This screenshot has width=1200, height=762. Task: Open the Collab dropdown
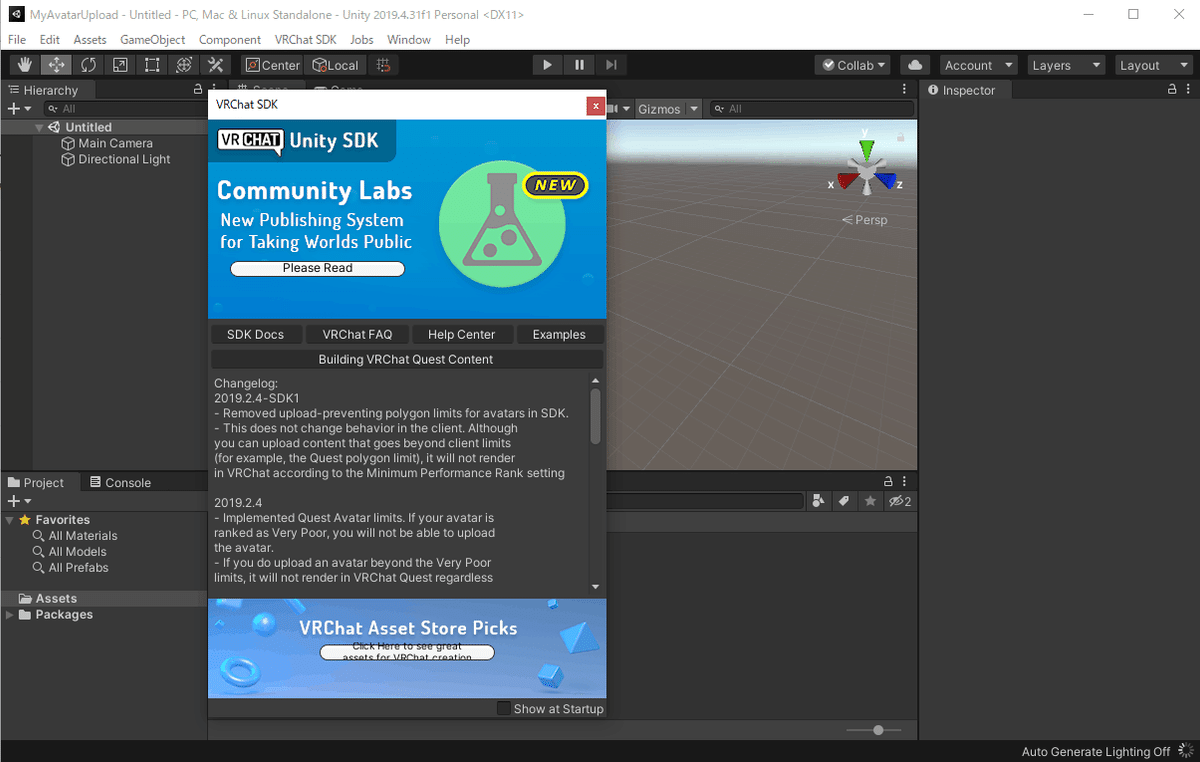(x=853, y=65)
